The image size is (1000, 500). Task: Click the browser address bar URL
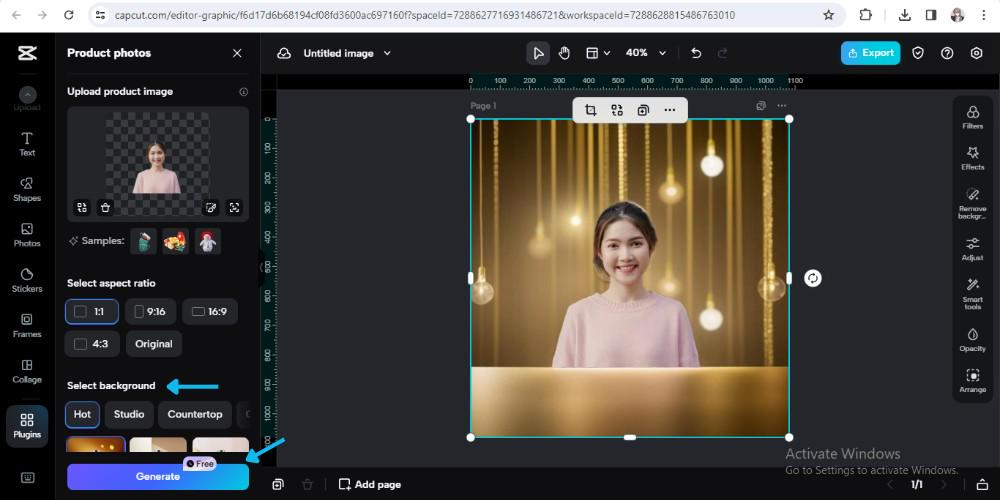425,15
